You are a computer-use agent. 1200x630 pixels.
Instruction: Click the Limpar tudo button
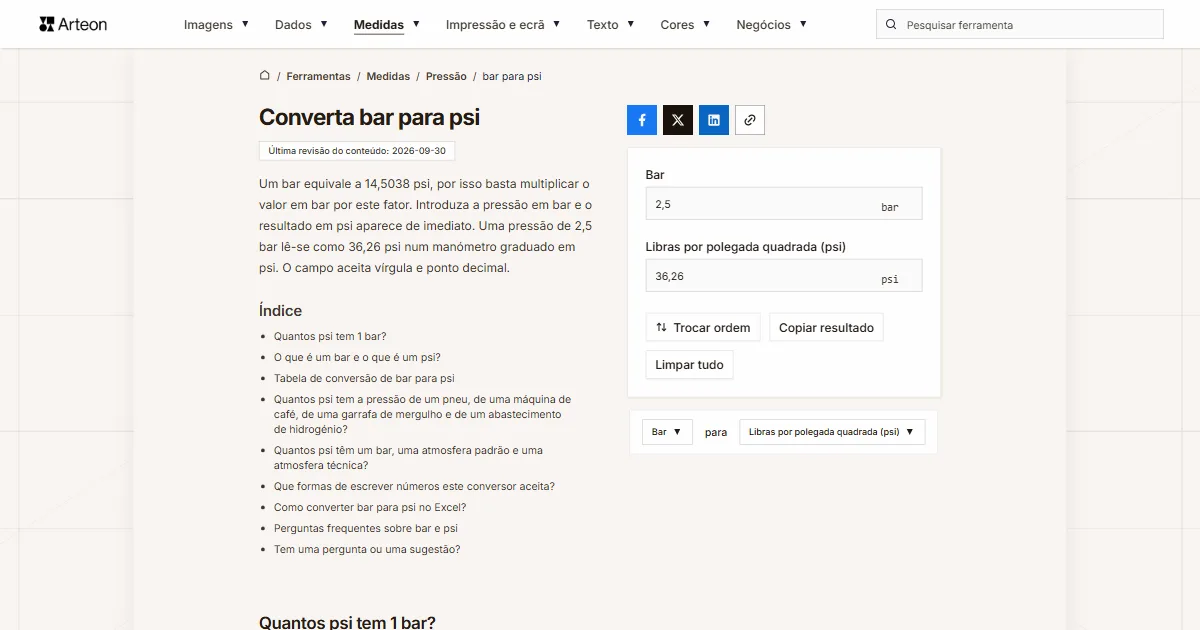coord(690,365)
